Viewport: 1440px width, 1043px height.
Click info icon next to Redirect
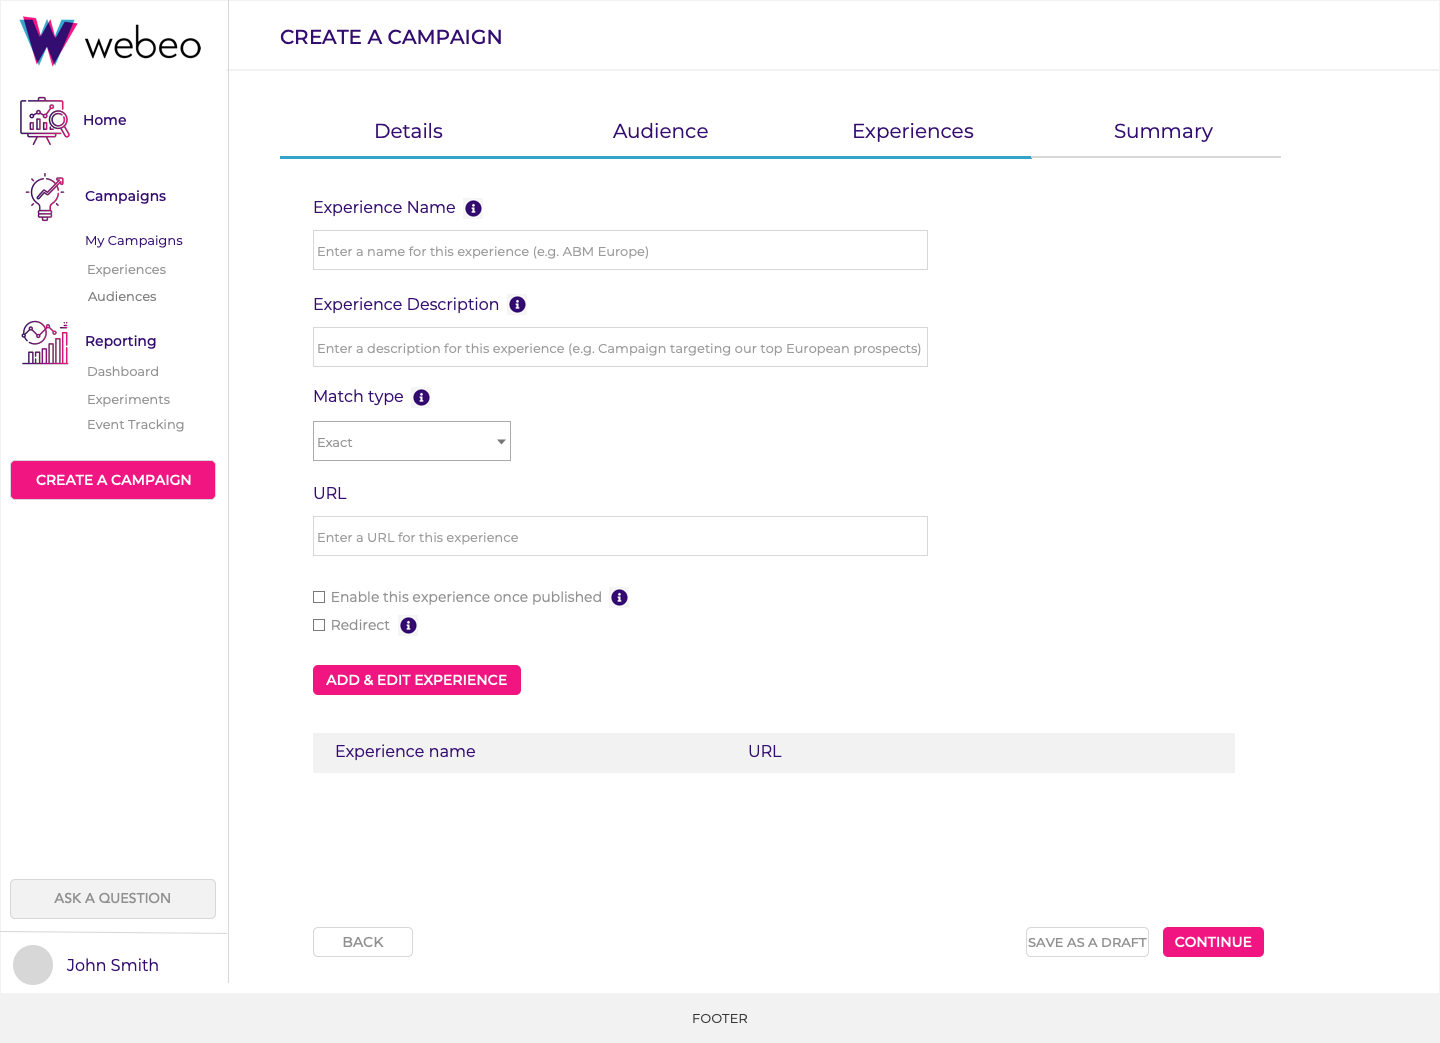(x=408, y=625)
